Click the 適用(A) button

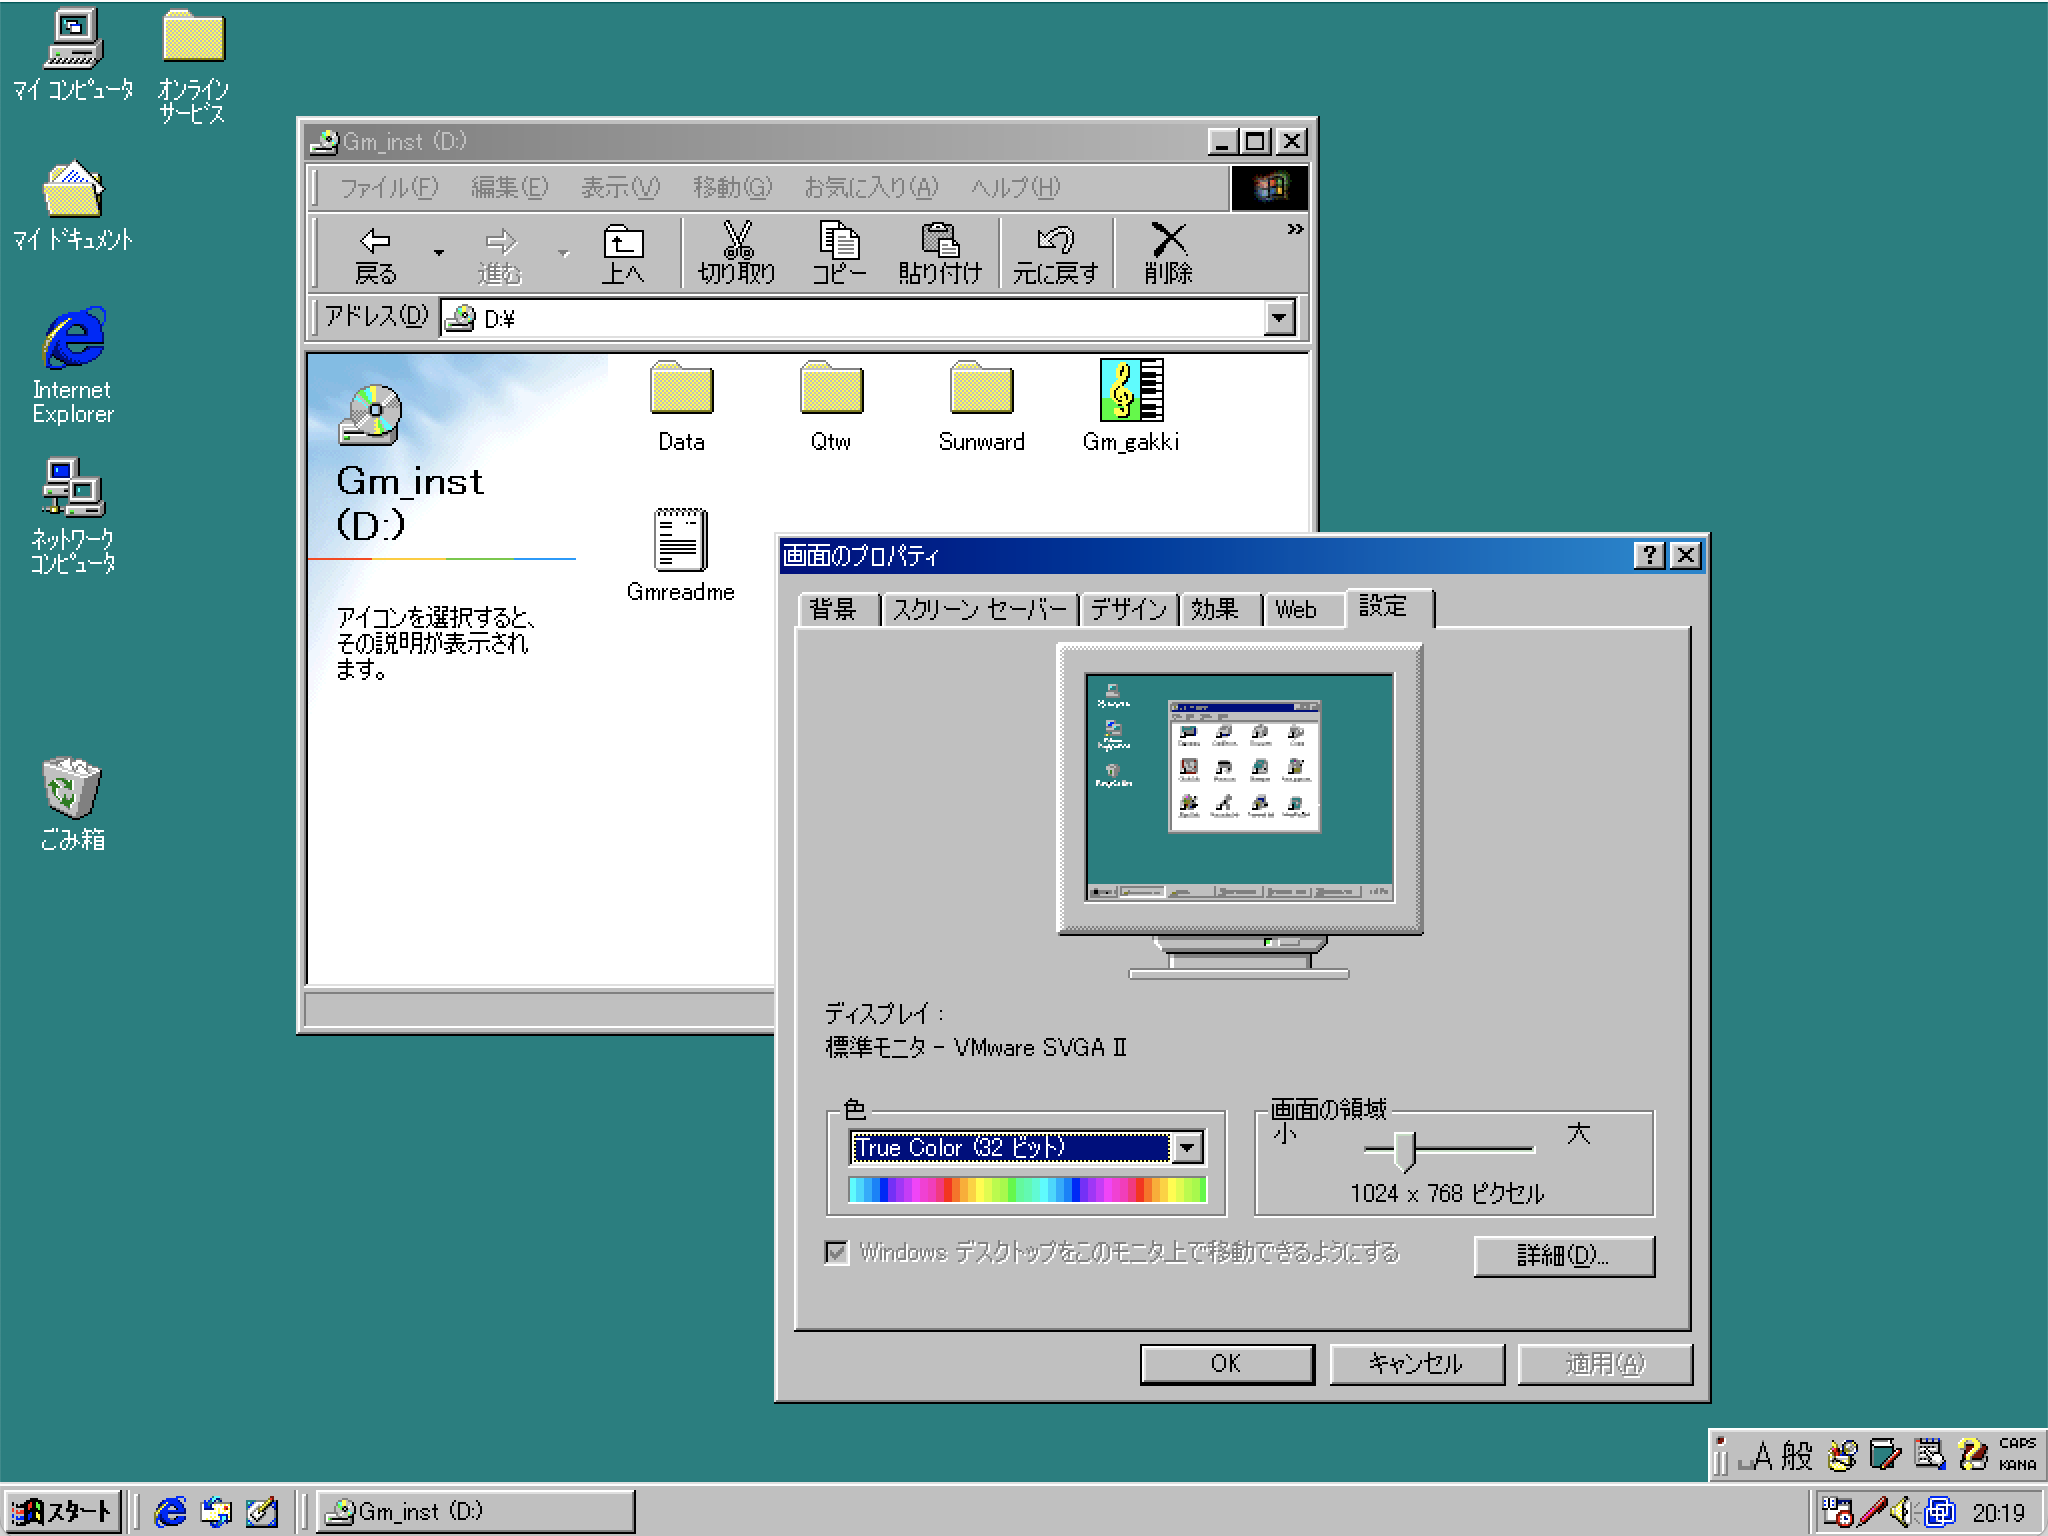(x=1605, y=1364)
